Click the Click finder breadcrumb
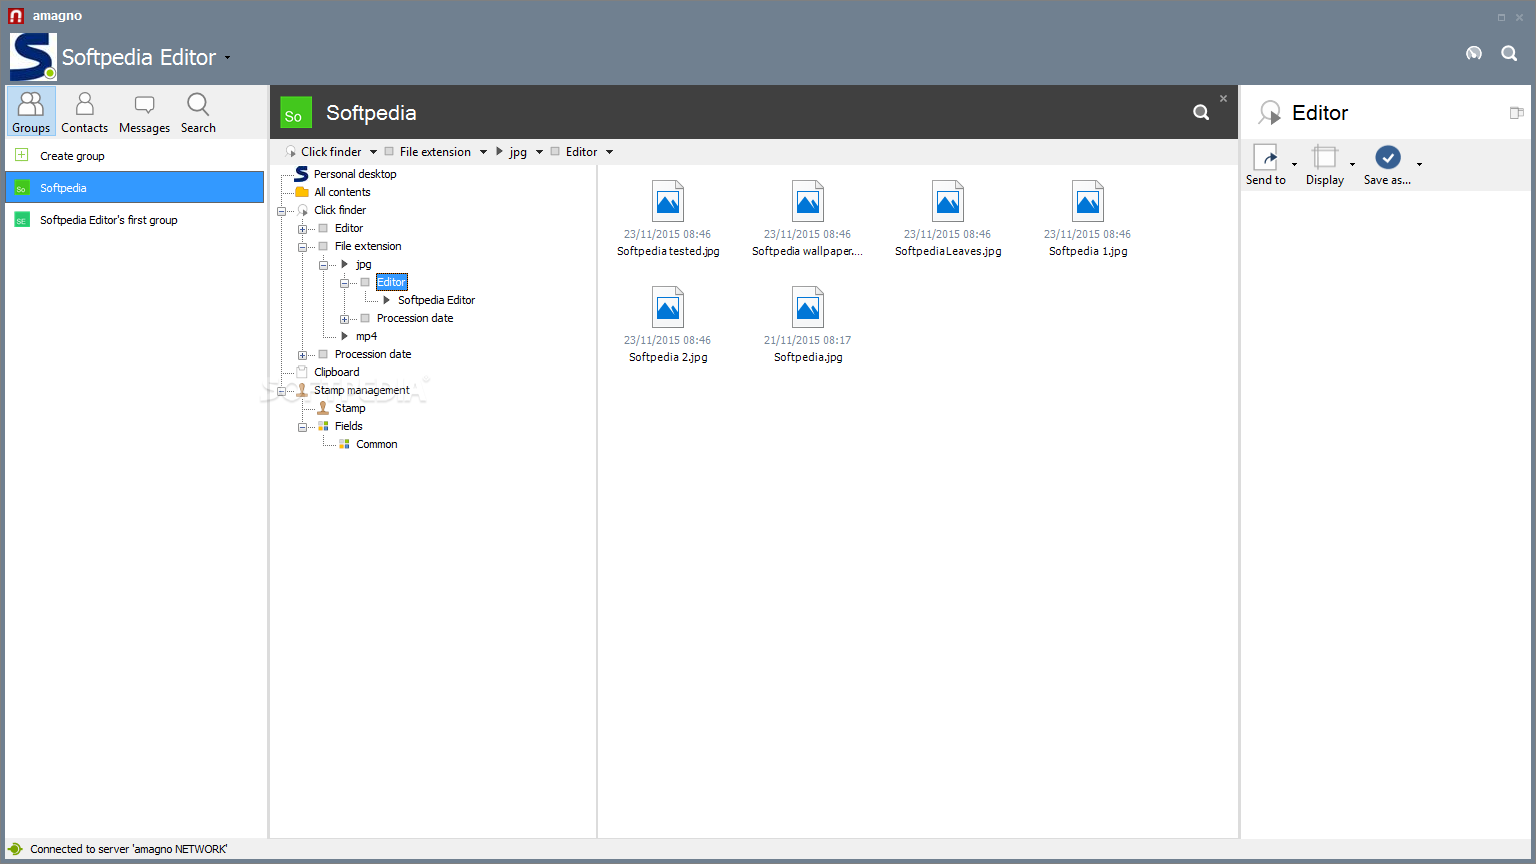The image size is (1536, 864). (331, 152)
